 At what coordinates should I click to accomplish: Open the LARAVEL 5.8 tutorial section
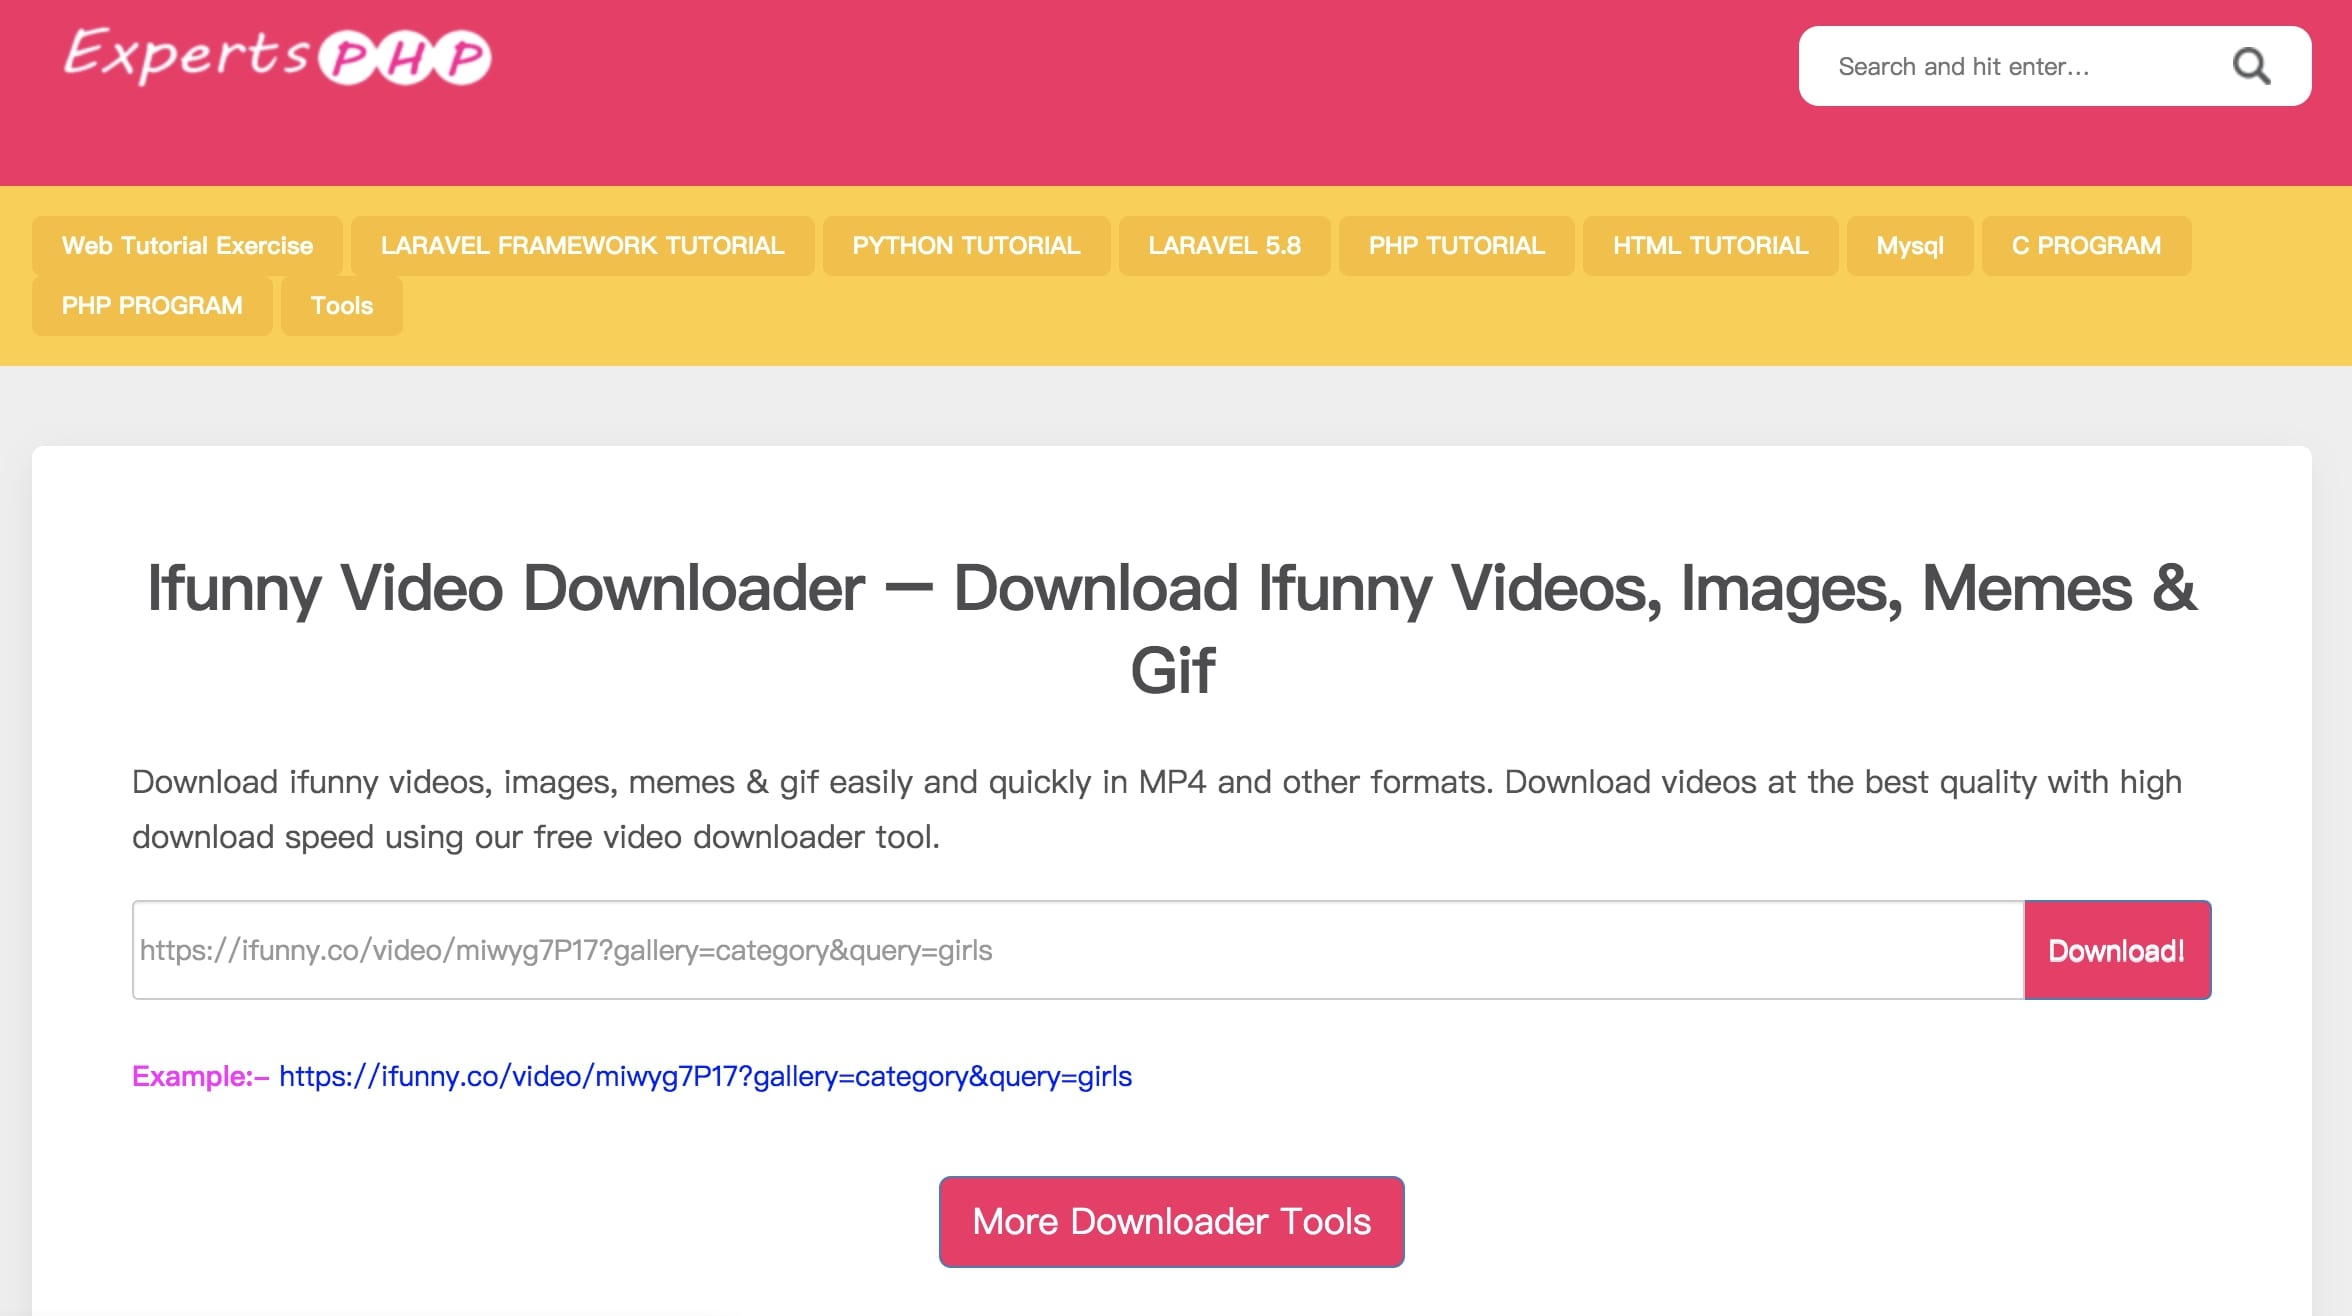[1225, 245]
